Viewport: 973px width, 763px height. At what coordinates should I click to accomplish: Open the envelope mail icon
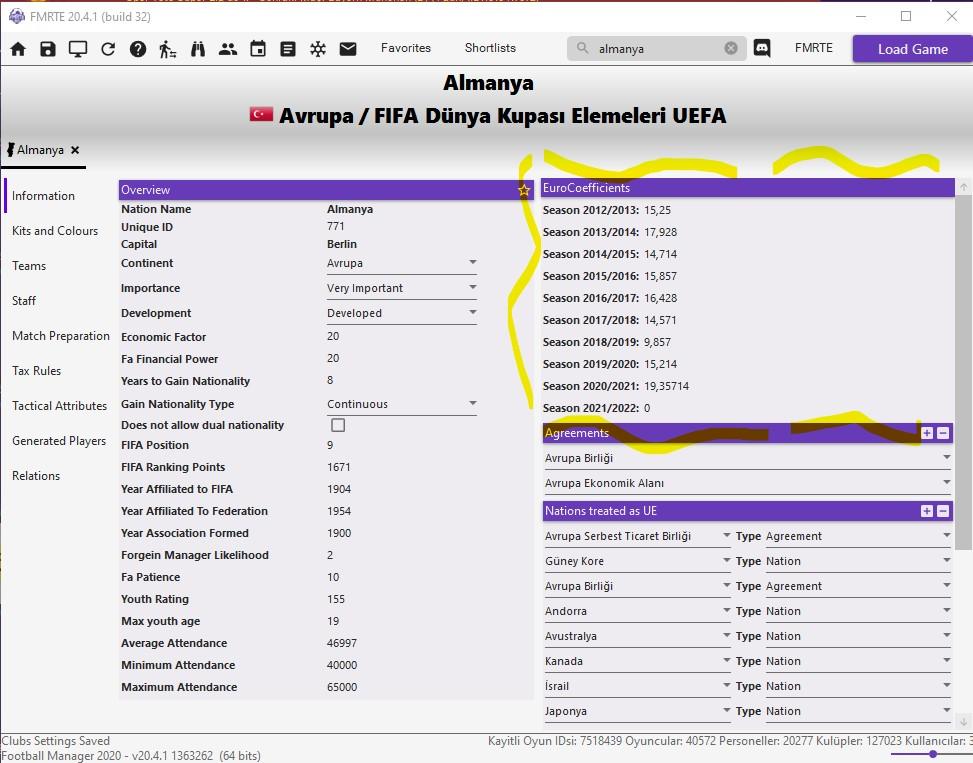click(x=348, y=49)
